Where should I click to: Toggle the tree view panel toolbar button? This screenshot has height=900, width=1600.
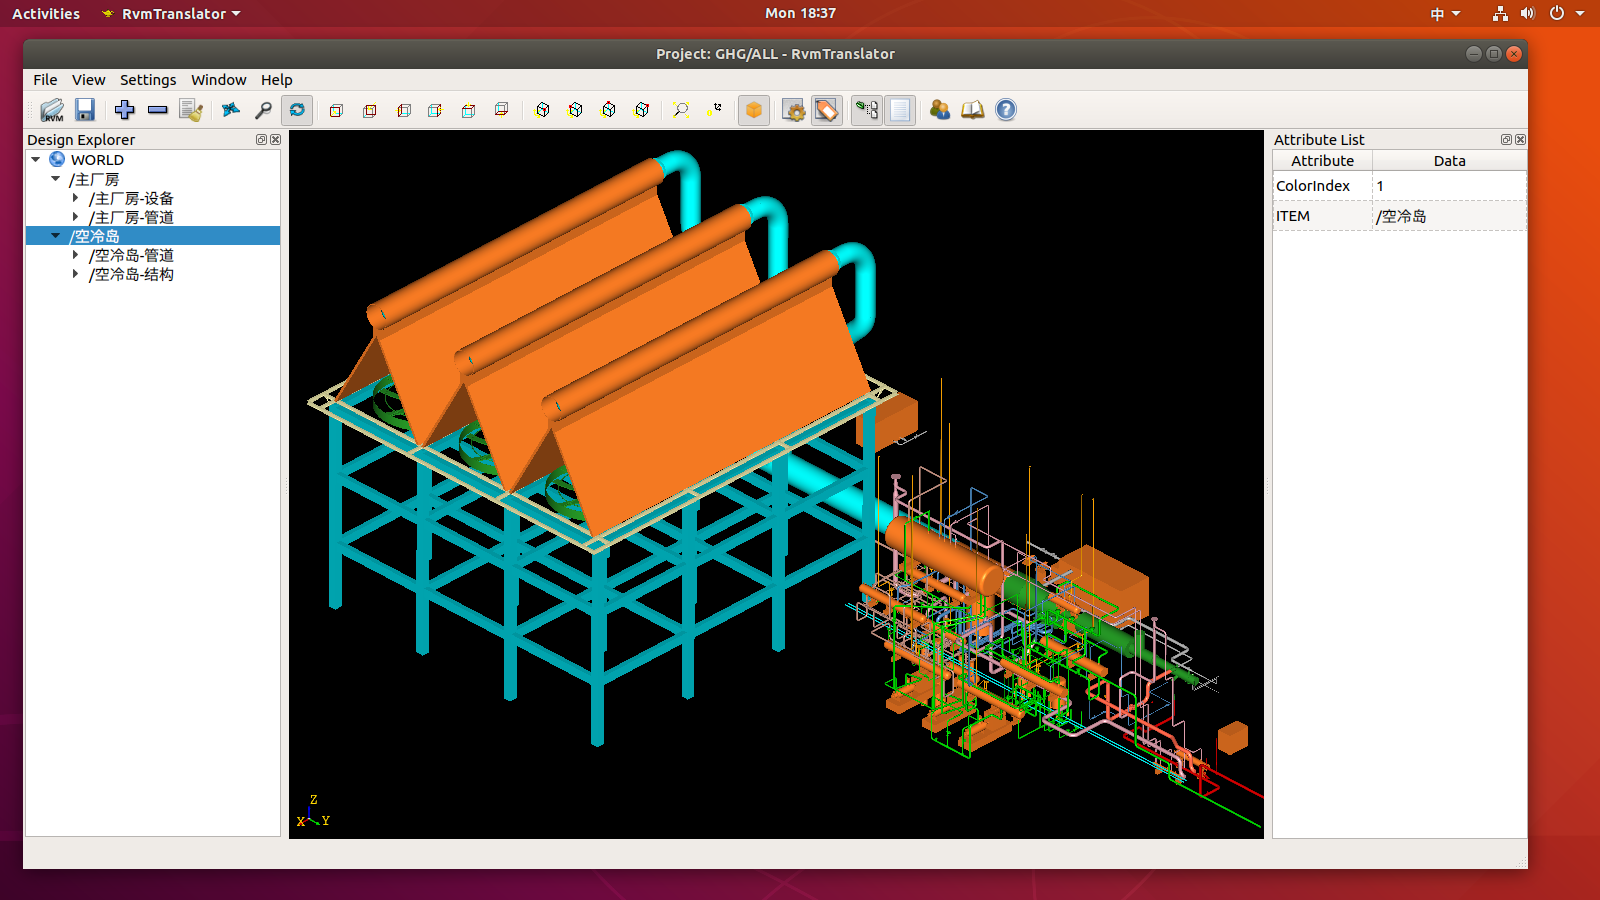(x=867, y=110)
